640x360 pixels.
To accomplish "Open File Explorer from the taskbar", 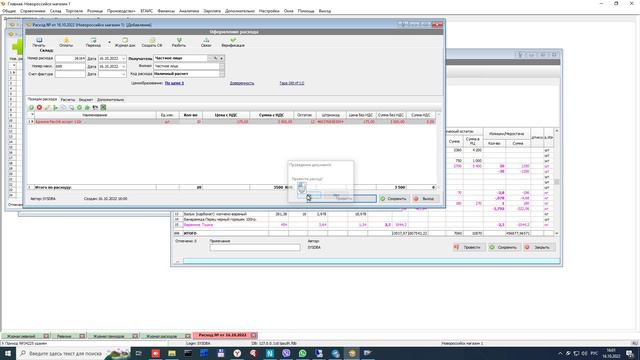I will [172, 353].
